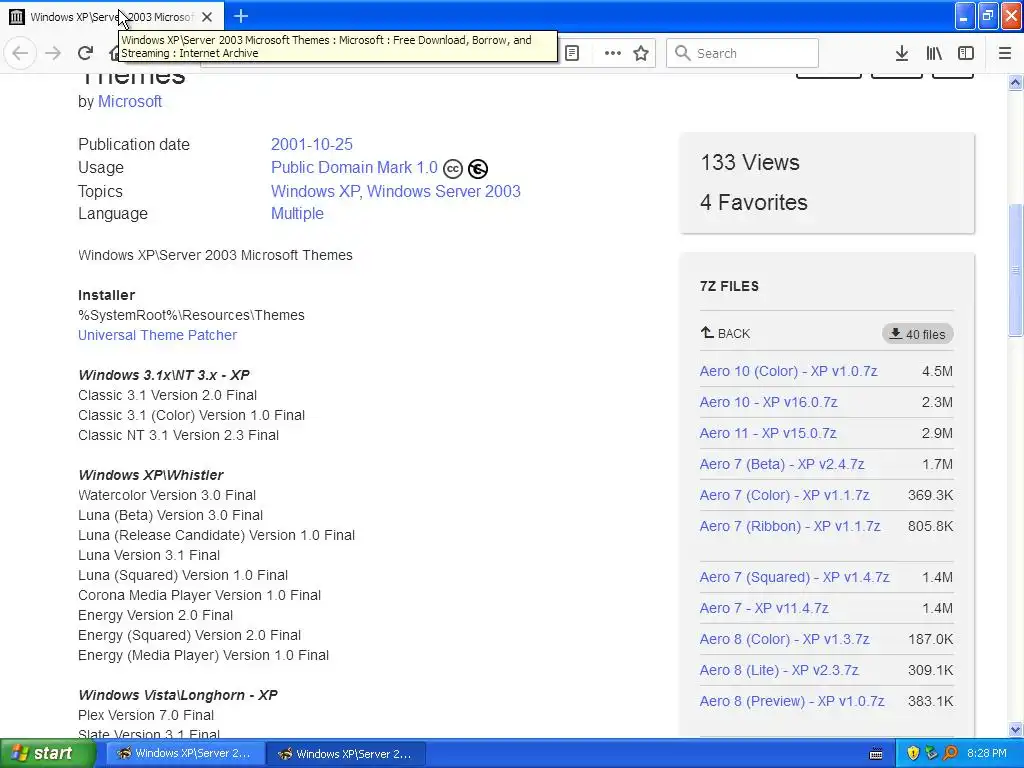Click the security shield tray icon

coord(913,753)
